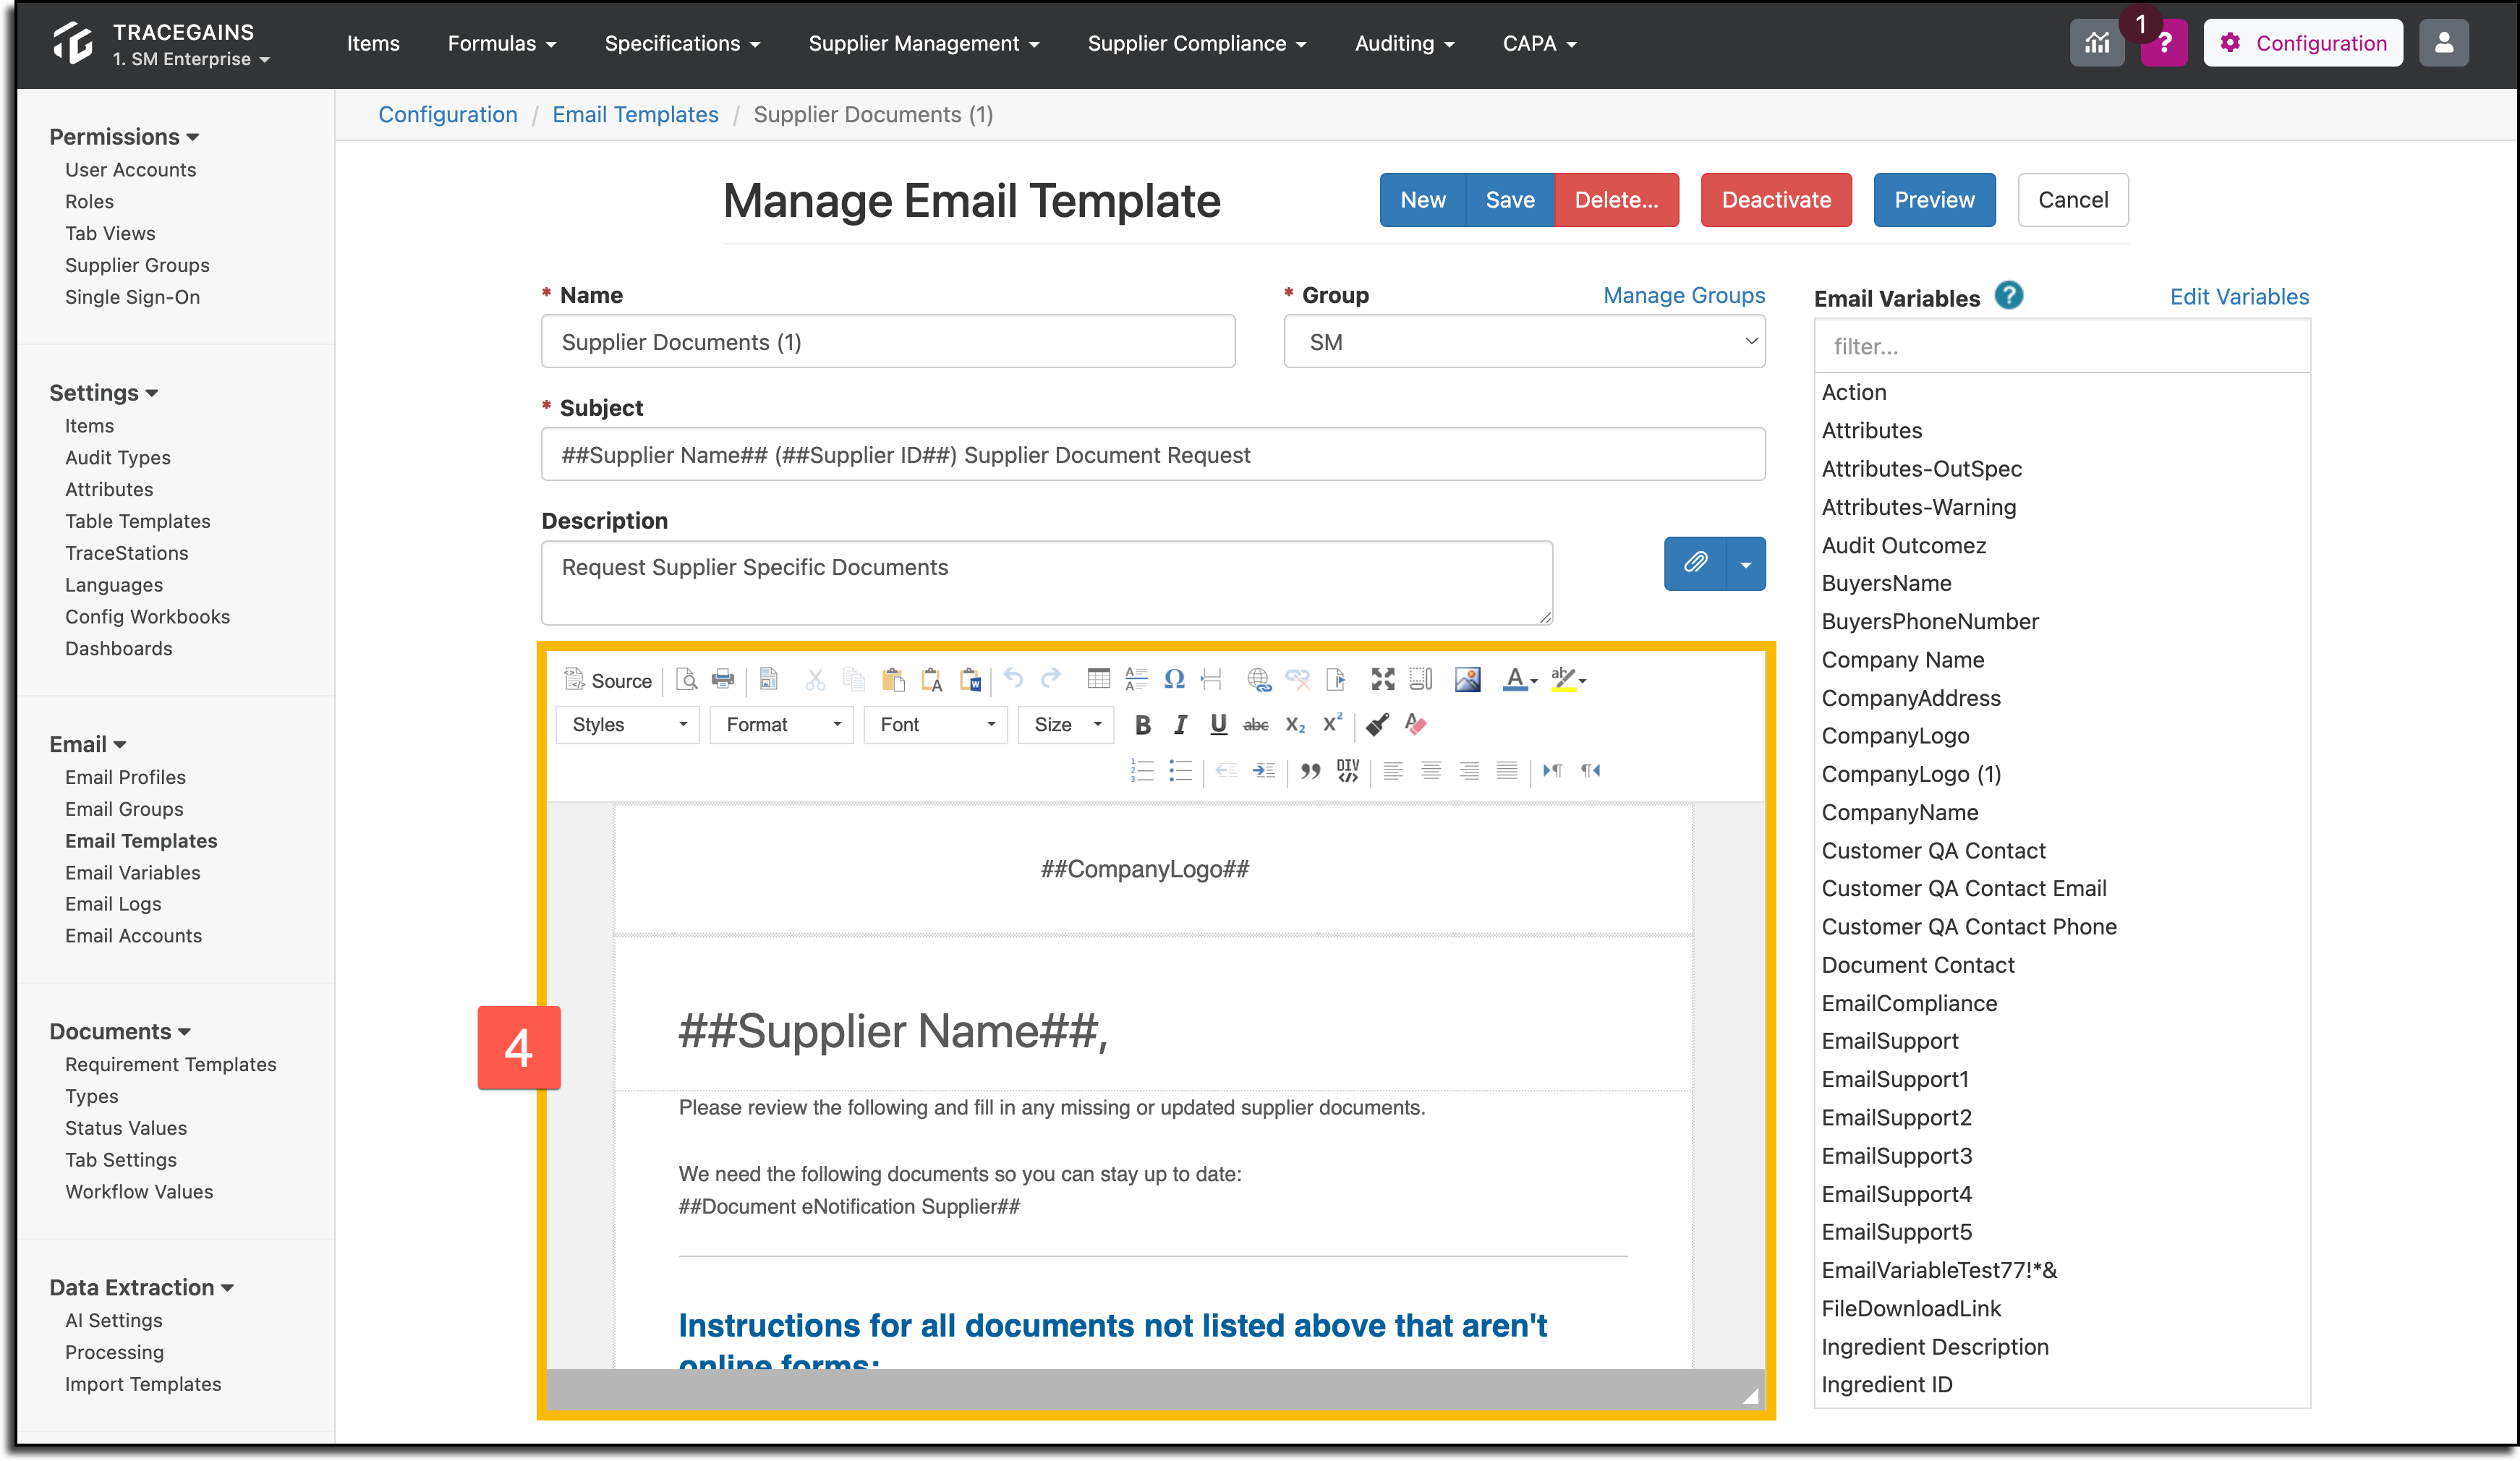Toggle Italic formatting
The image size is (2520, 1461).
point(1180,725)
